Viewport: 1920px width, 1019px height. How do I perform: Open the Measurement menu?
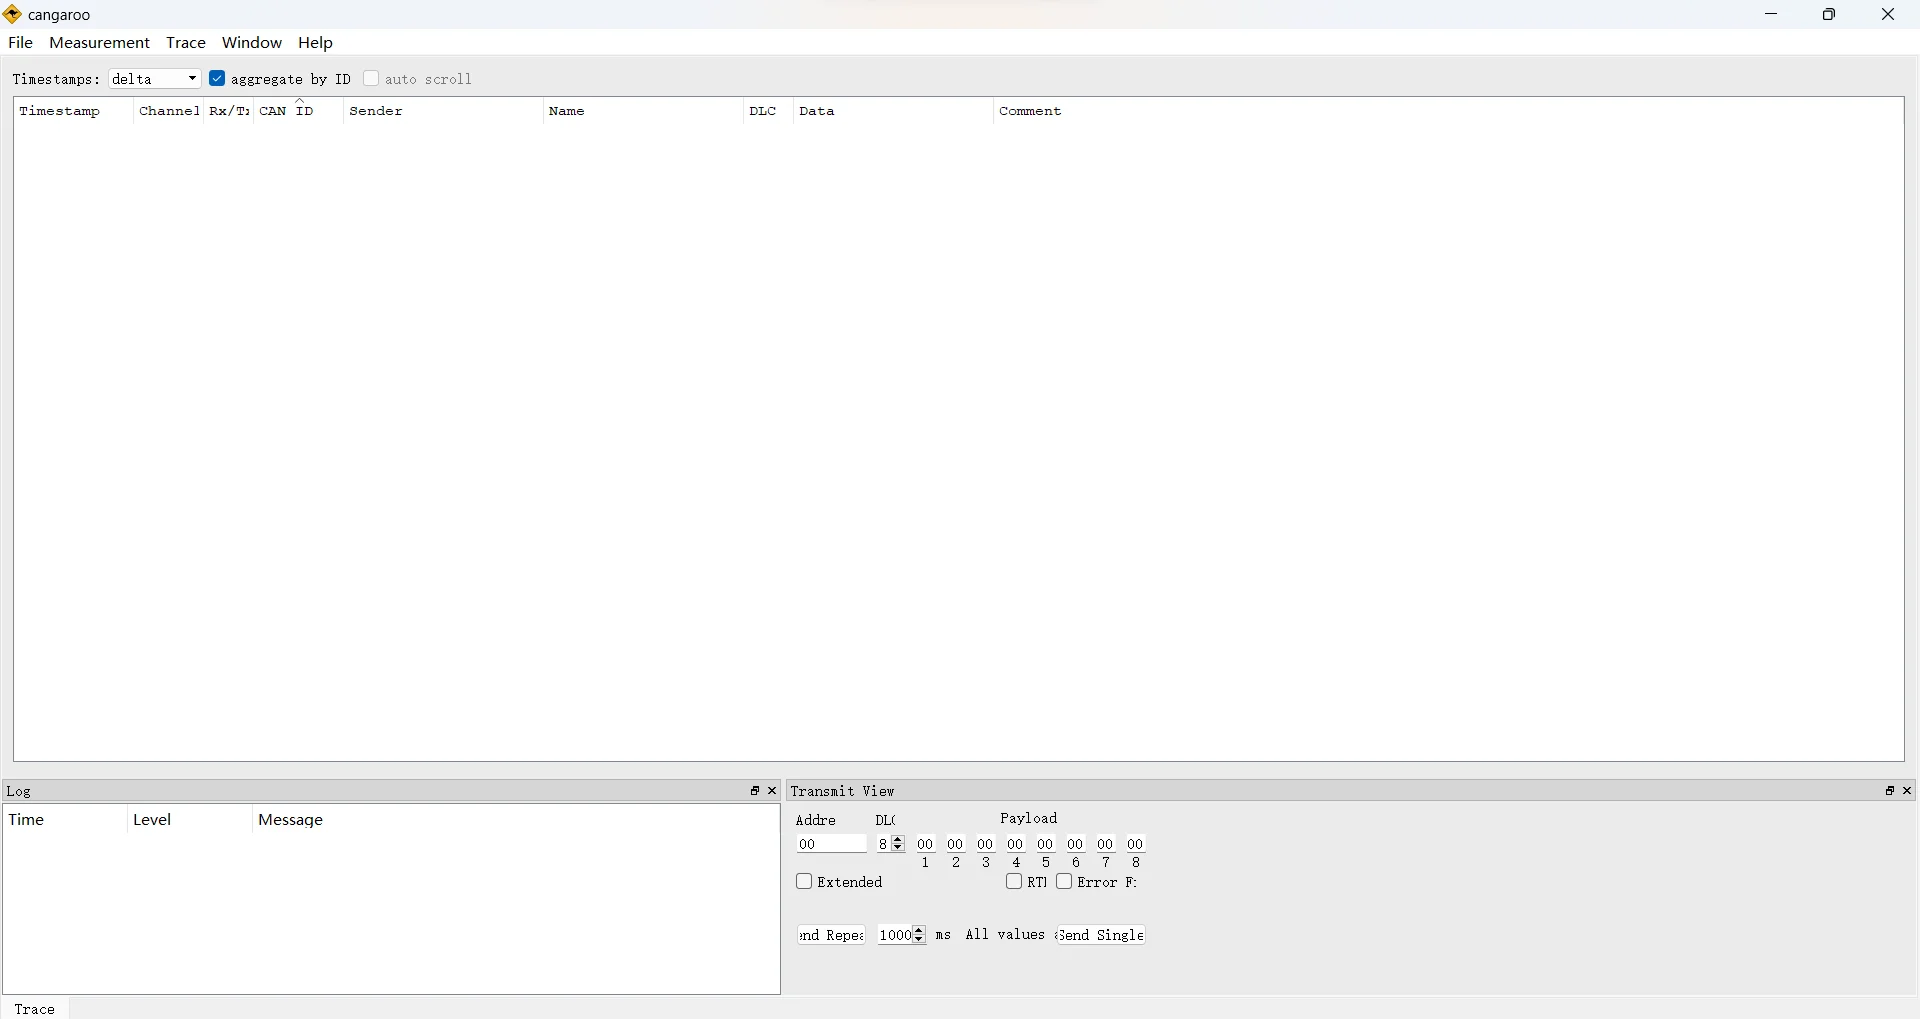click(x=99, y=42)
